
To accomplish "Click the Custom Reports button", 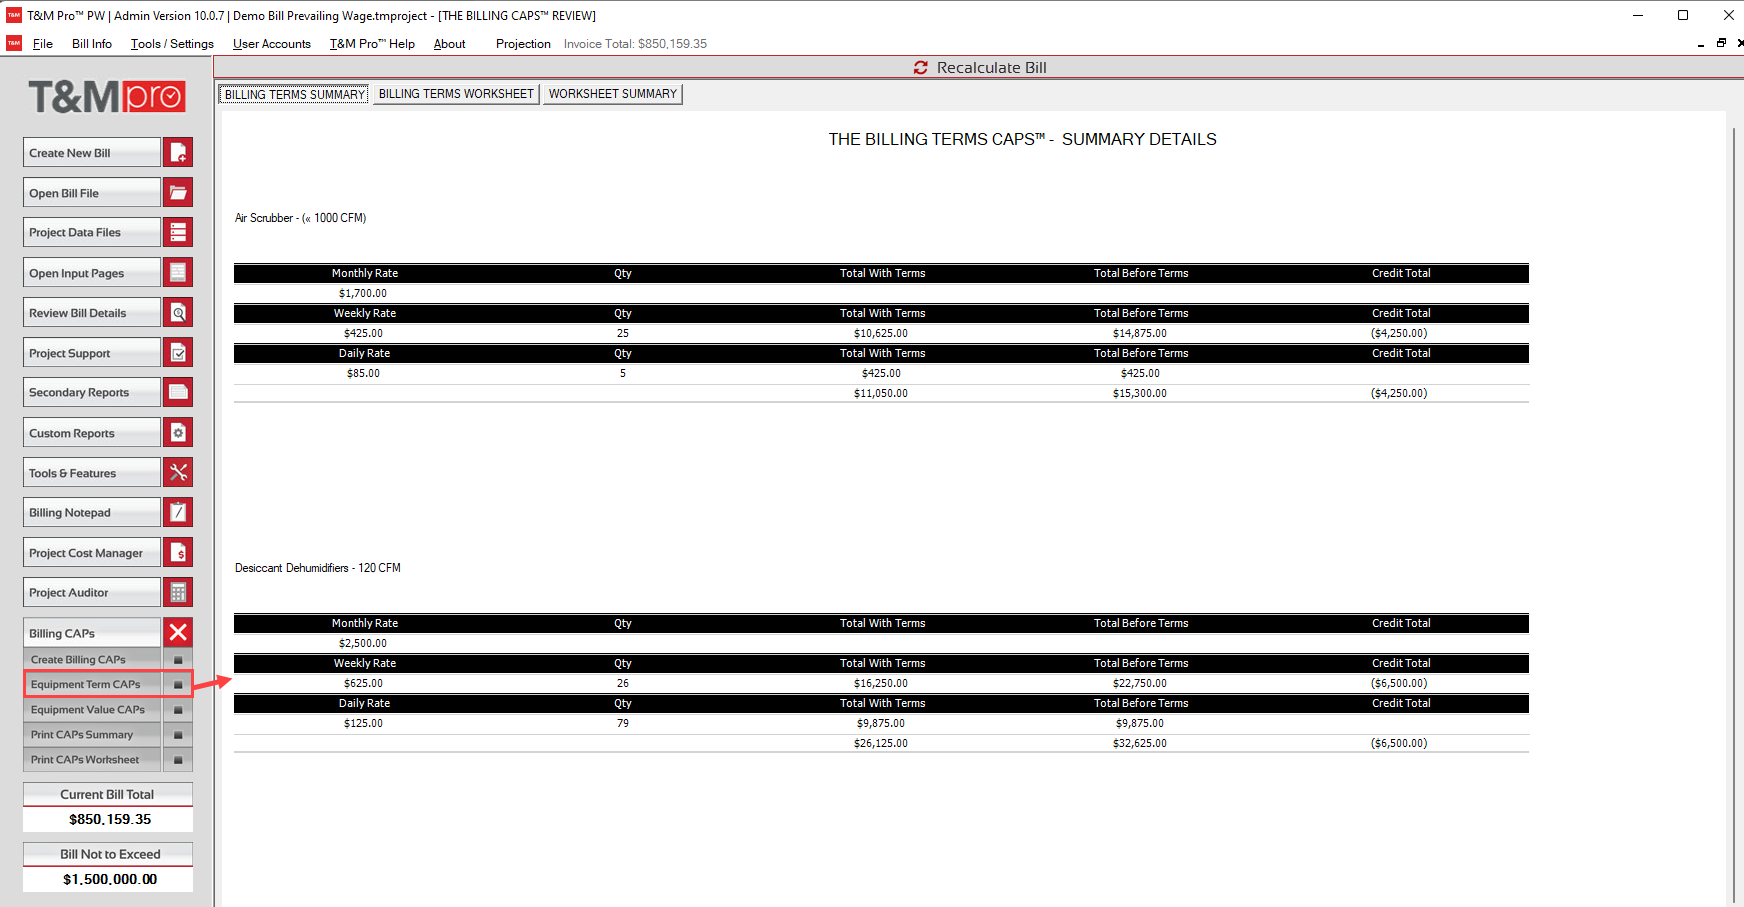I will 92,432.
